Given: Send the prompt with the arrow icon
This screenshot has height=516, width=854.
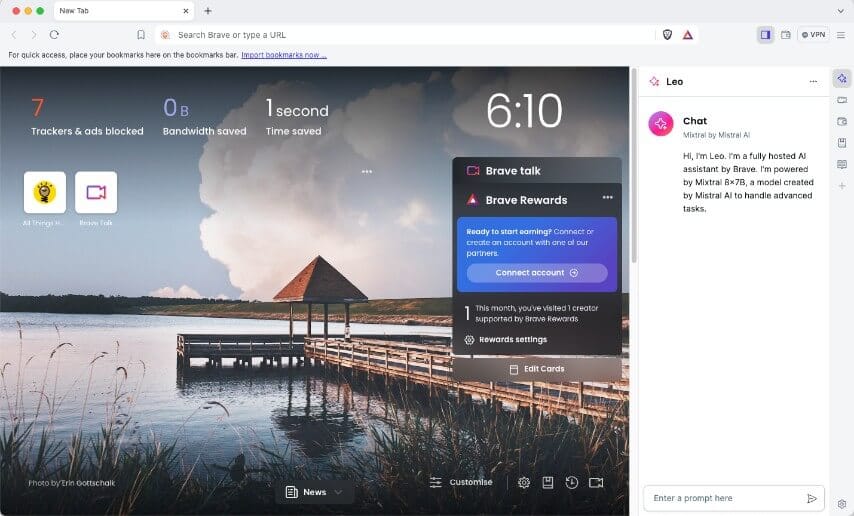Looking at the screenshot, I should pos(812,499).
